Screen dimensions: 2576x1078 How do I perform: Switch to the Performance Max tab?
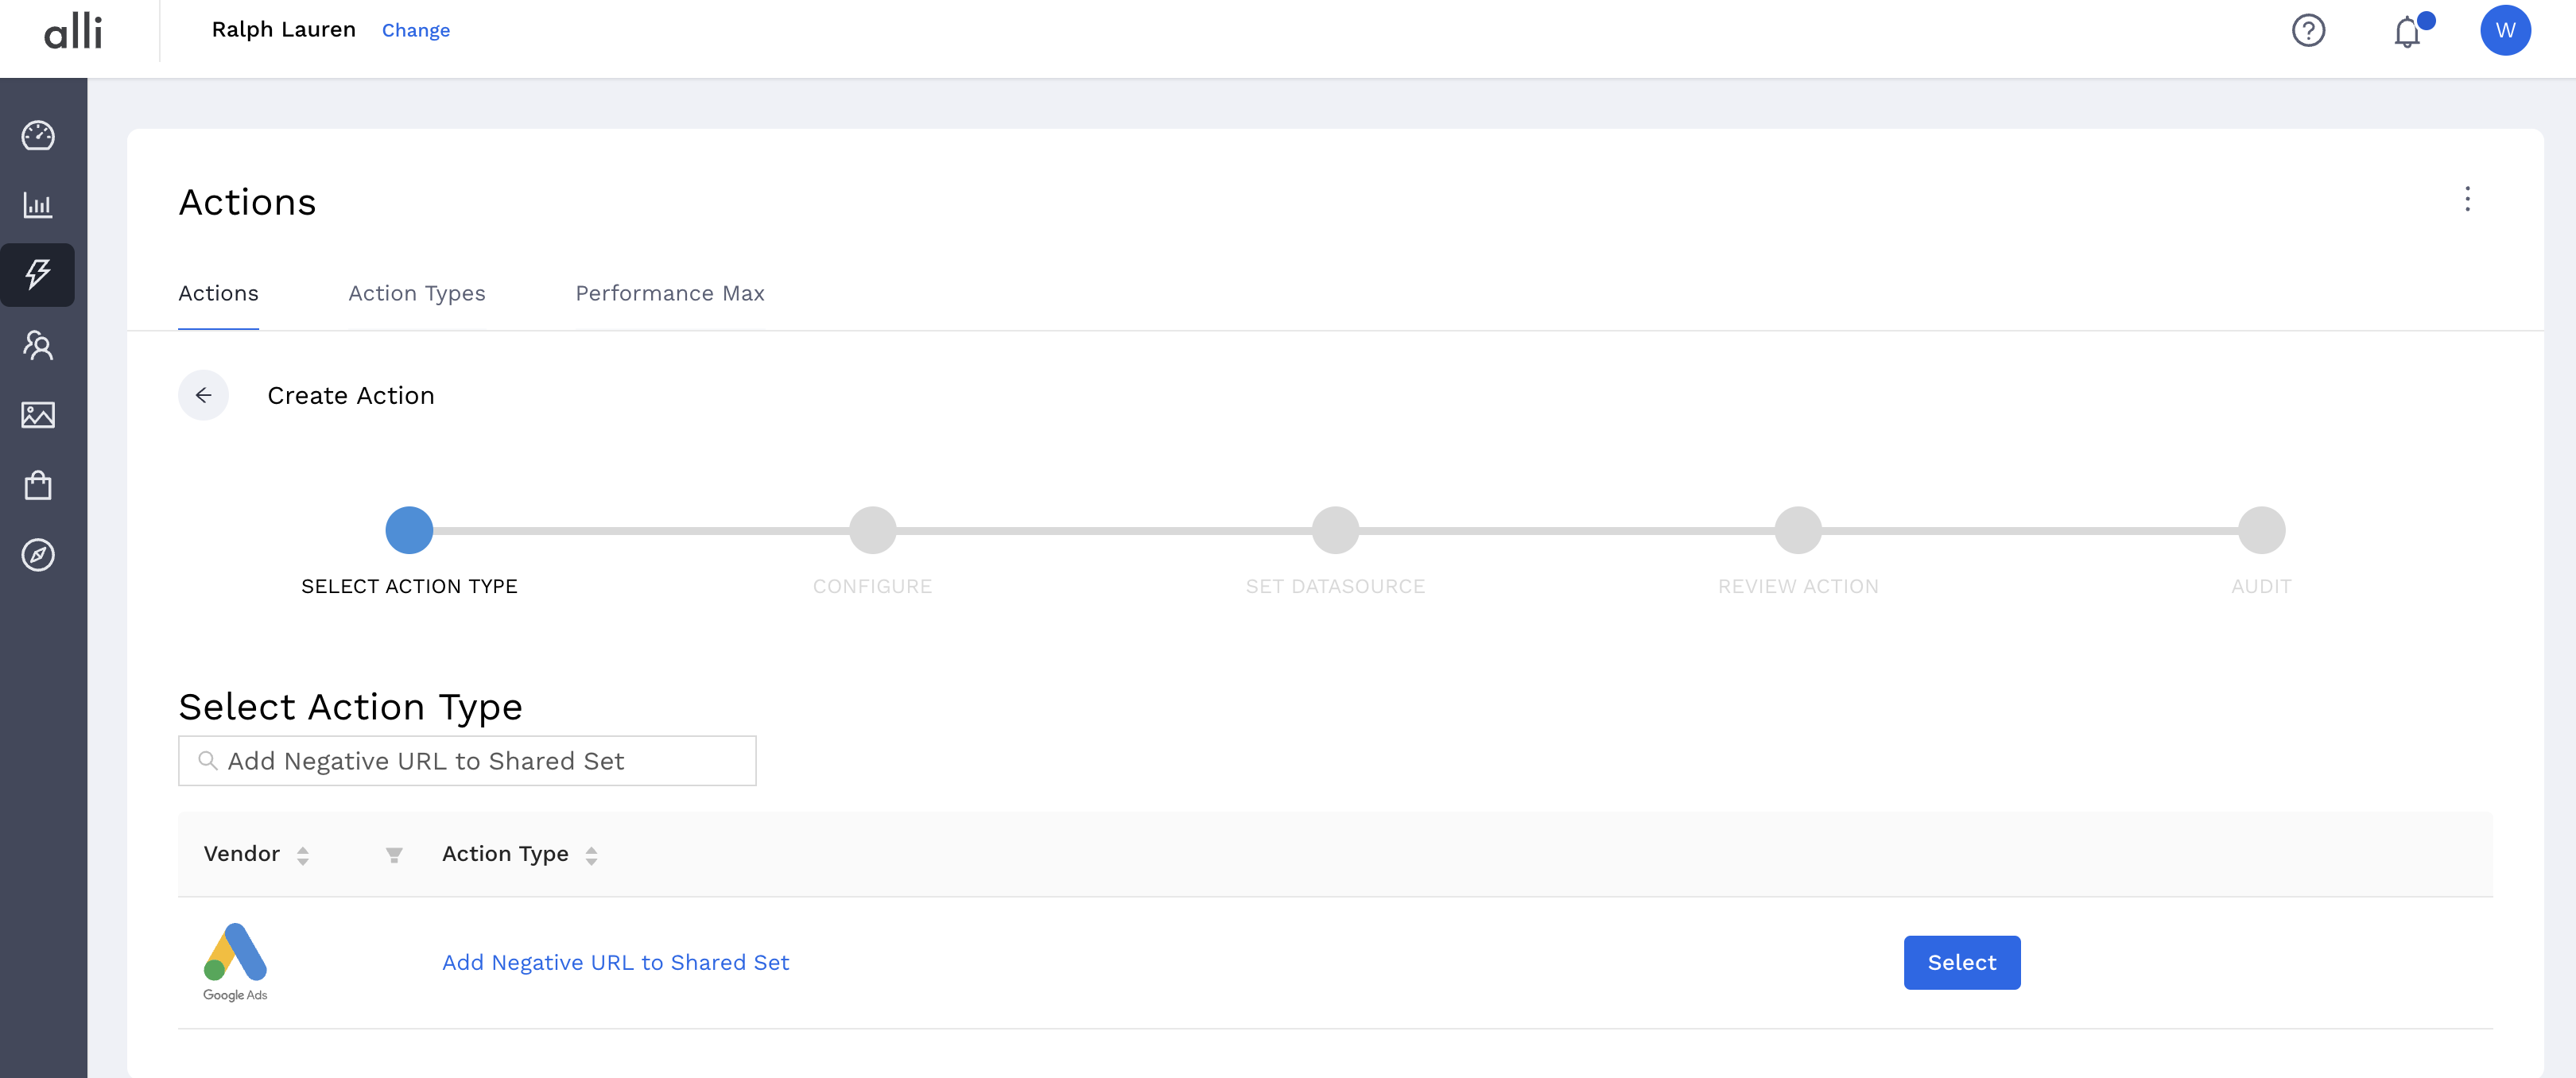click(669, 294)
